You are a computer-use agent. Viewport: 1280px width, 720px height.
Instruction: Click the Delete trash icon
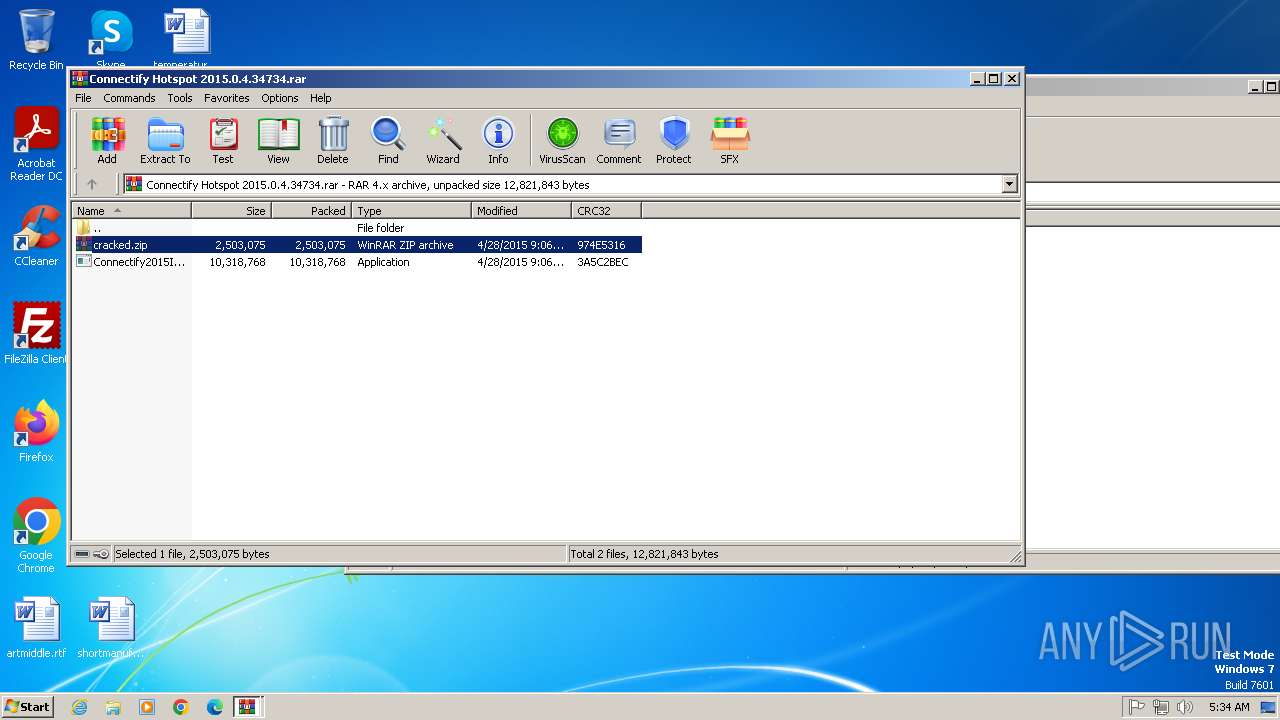pyautogui.click(x=333, y=141)
